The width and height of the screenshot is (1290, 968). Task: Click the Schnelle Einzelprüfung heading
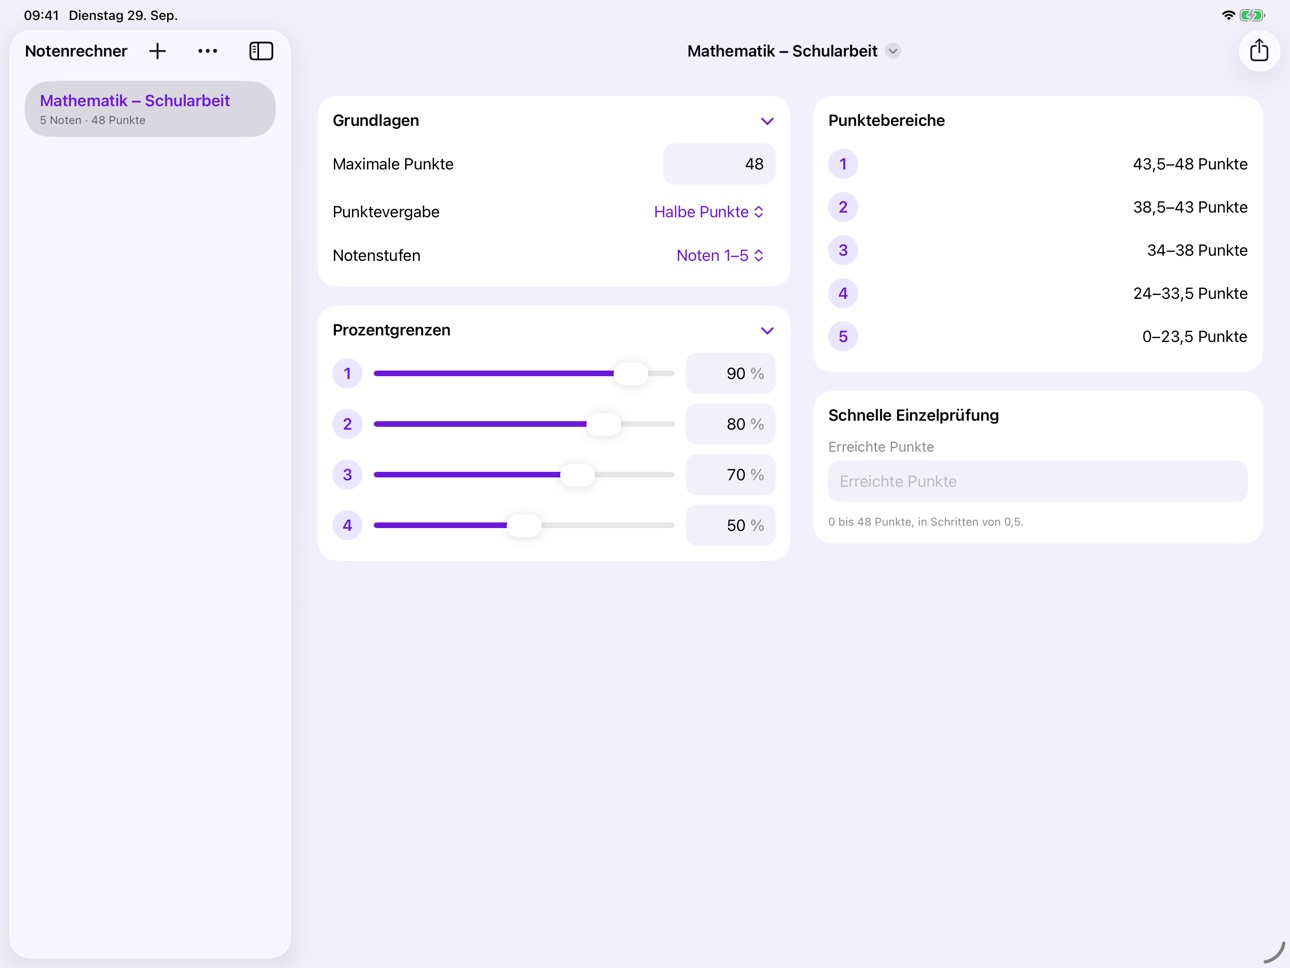coord(913,415)
